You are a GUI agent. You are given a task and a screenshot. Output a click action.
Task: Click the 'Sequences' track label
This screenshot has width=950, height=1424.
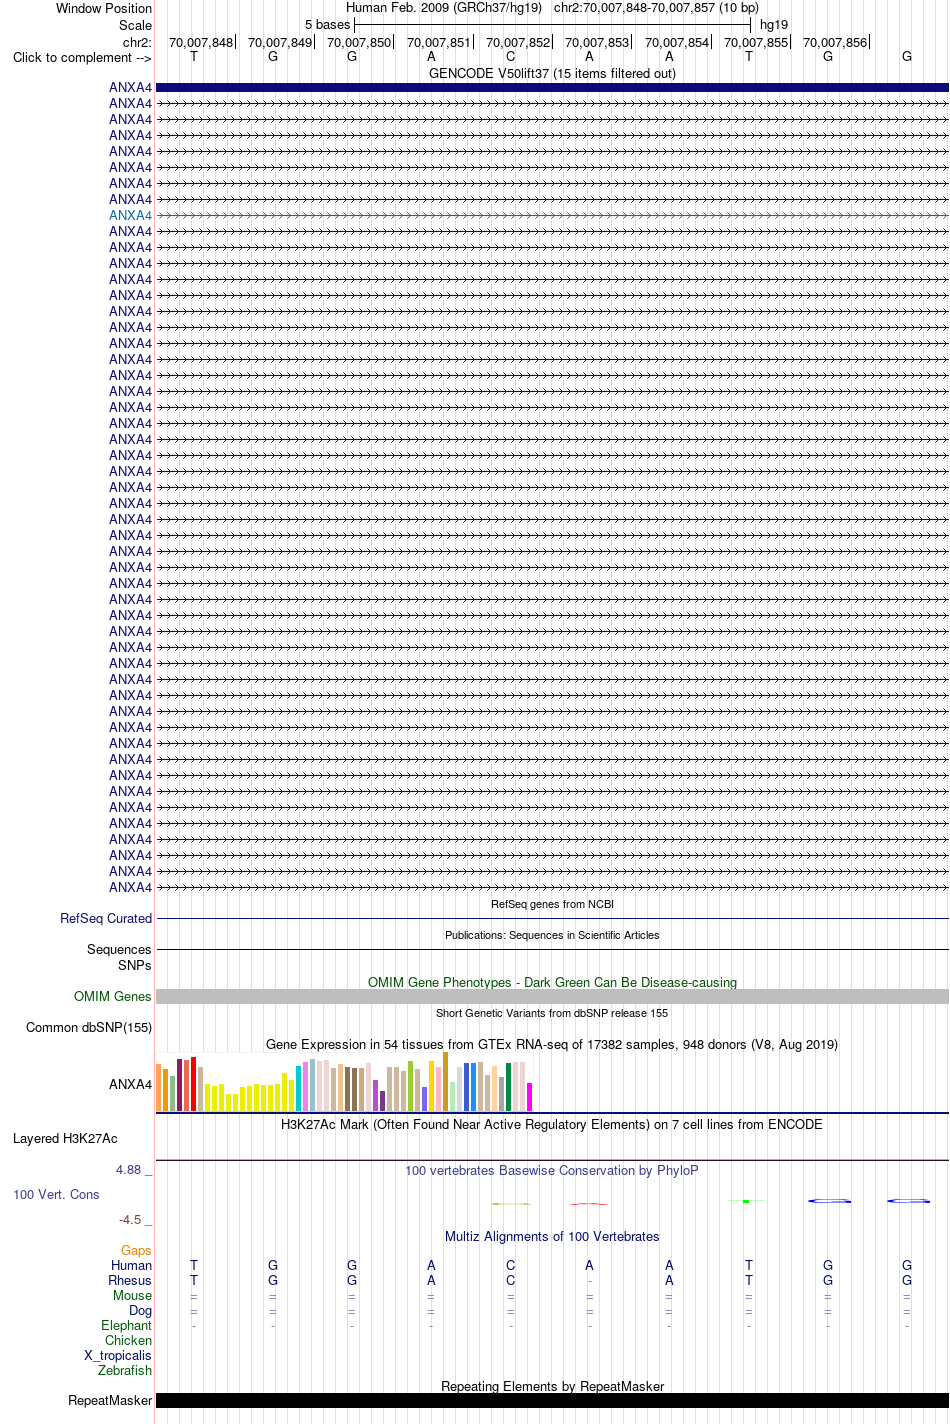(119, 949)
